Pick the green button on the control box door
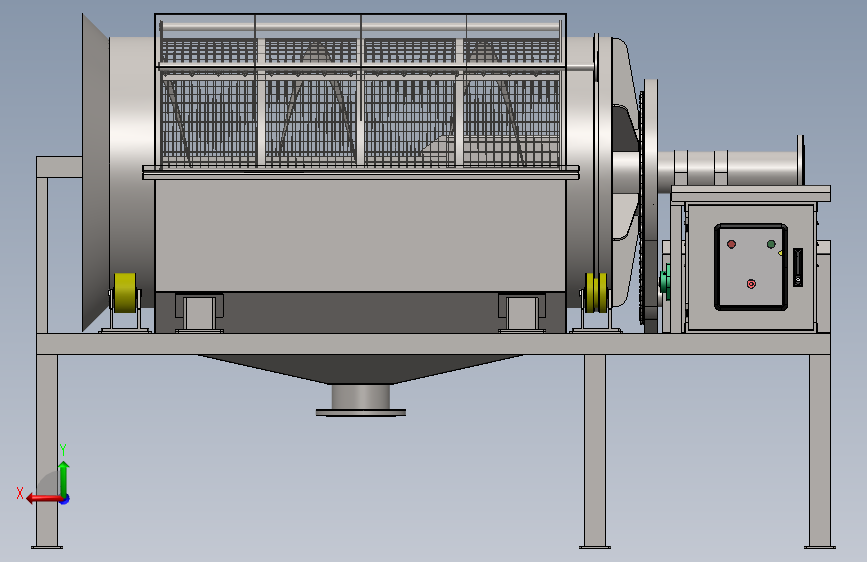 pos(771,244)
